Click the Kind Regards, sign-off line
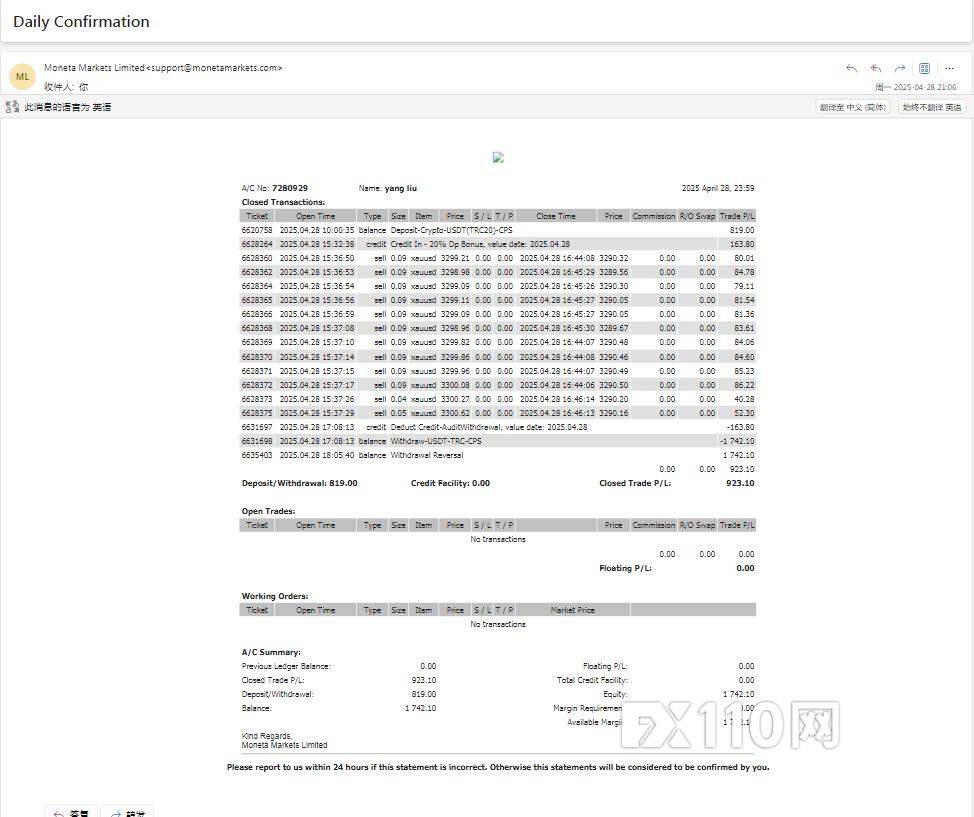Image resolution: width=974 pixels, height=817 pixels. [267, 736]
